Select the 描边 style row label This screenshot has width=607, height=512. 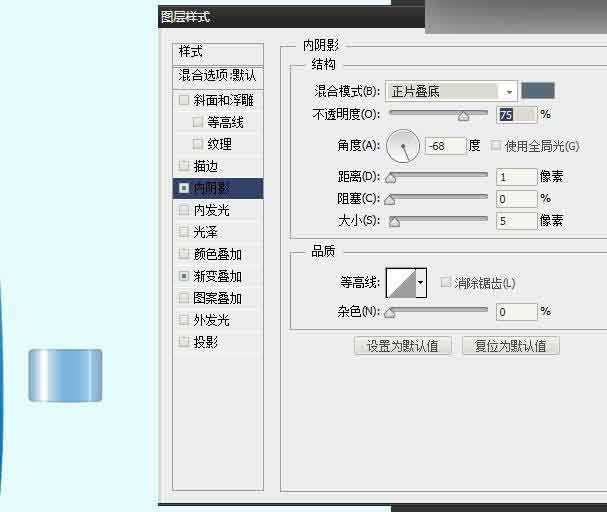[x=206, y=166]
